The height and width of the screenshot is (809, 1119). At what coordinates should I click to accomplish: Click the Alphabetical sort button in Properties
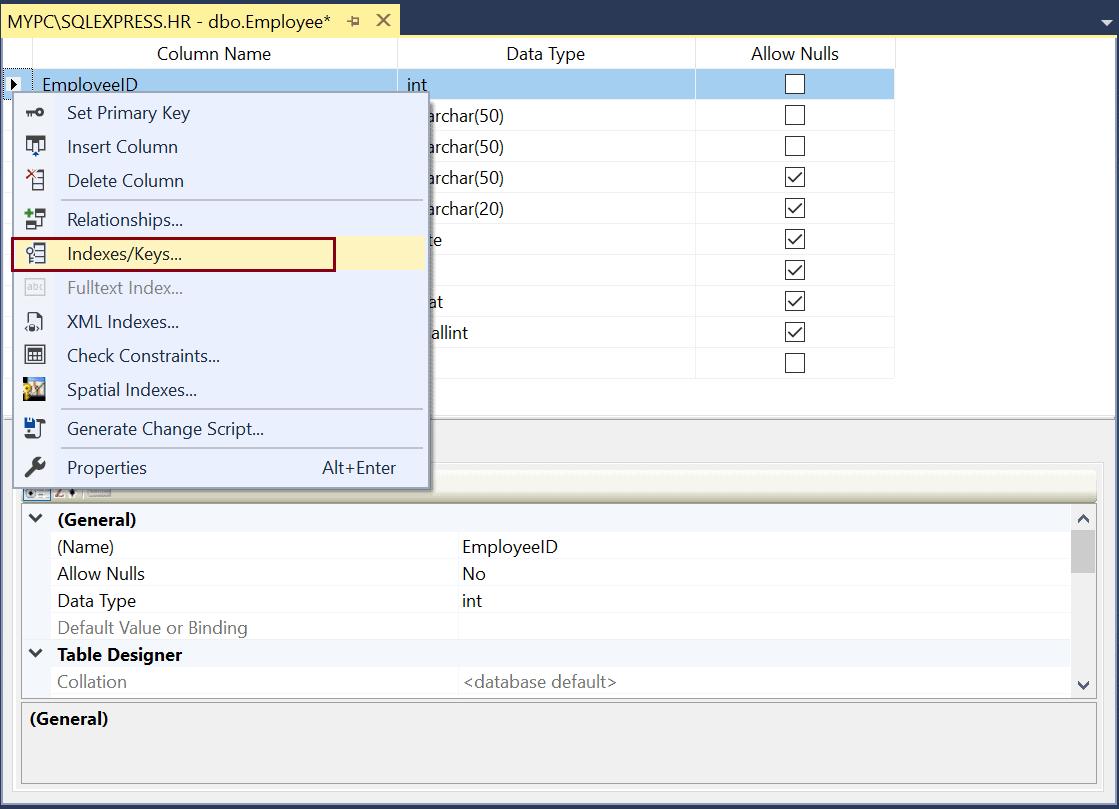pyautogui.click(x=58, y=492)
